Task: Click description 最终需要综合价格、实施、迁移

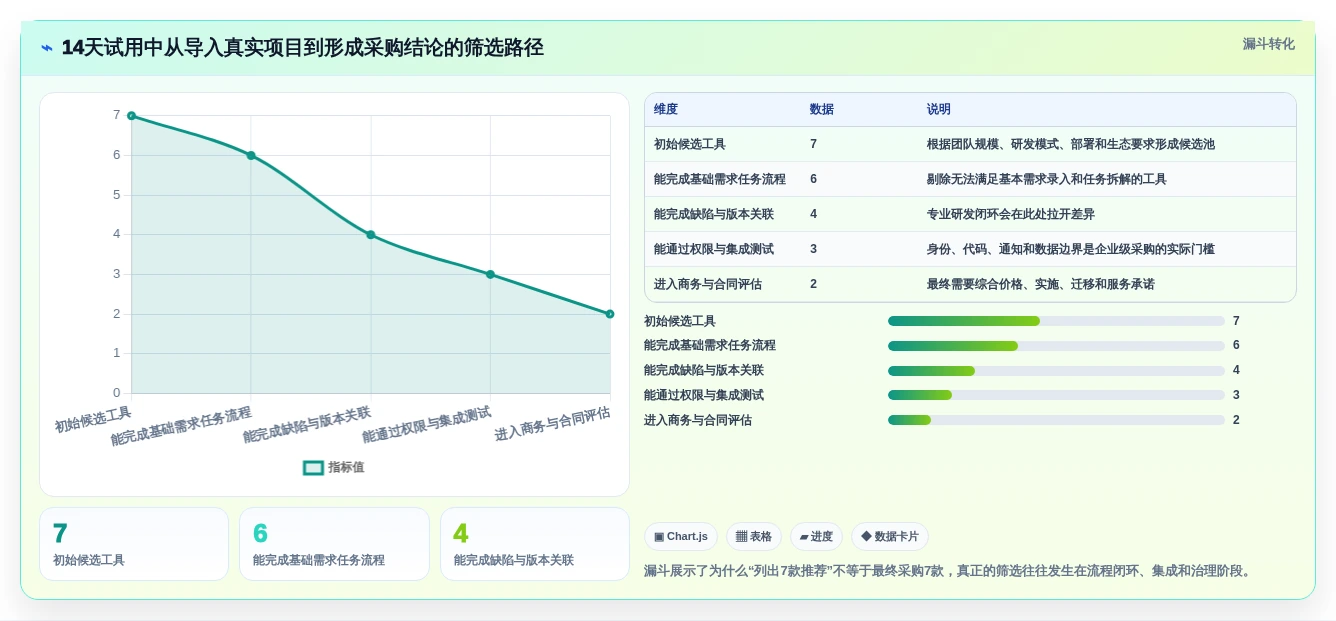Action: pyautogui.click(x=1041, y=284)
